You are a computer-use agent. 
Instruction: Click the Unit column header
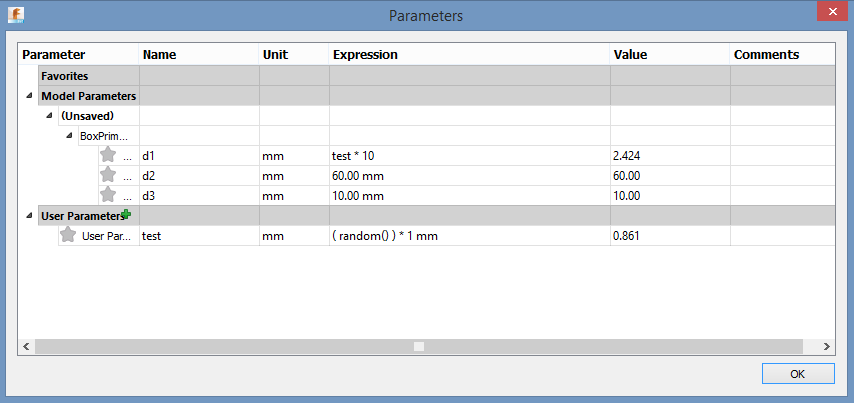click(x=294, y=54)
